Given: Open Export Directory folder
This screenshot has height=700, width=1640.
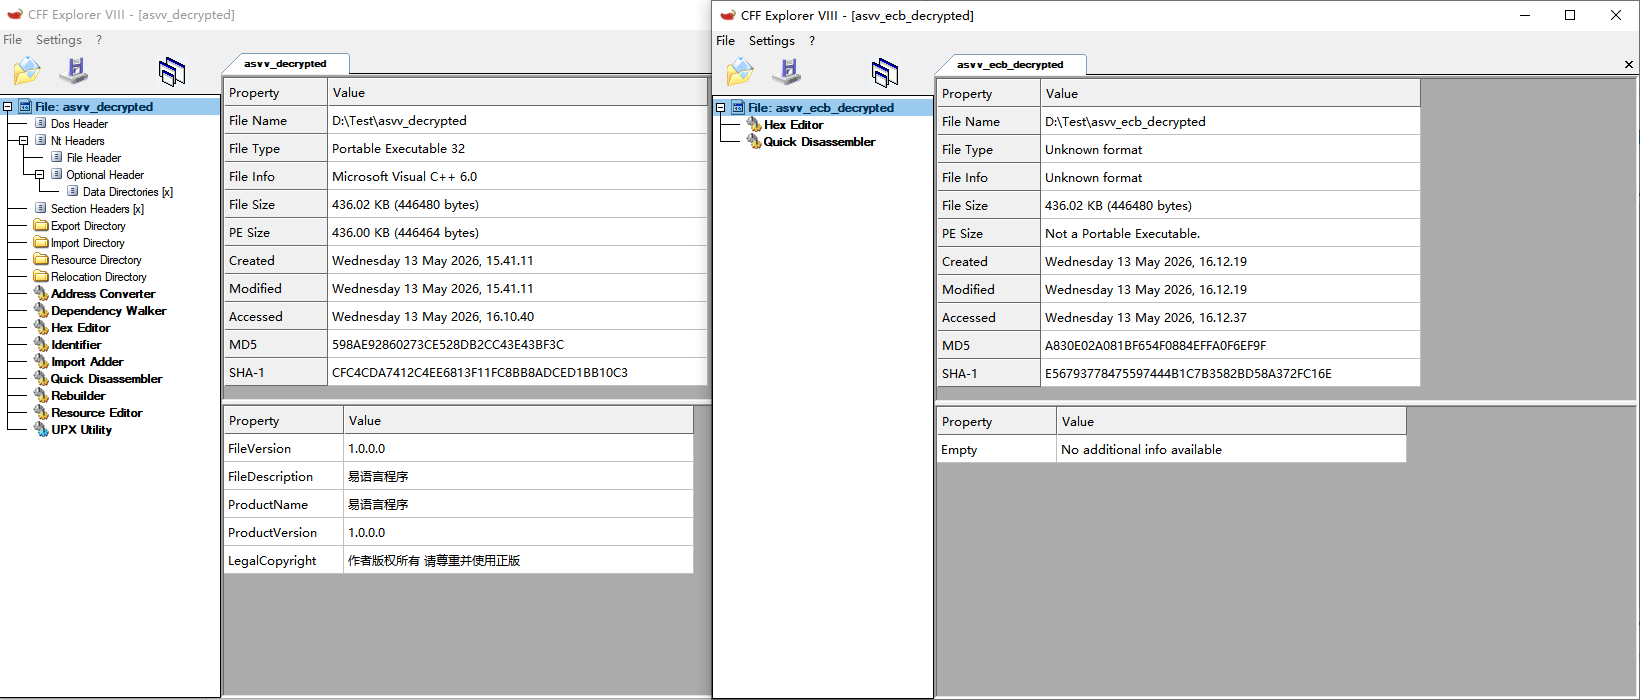Looking at the screenshot, I should [x=88, y=226].
